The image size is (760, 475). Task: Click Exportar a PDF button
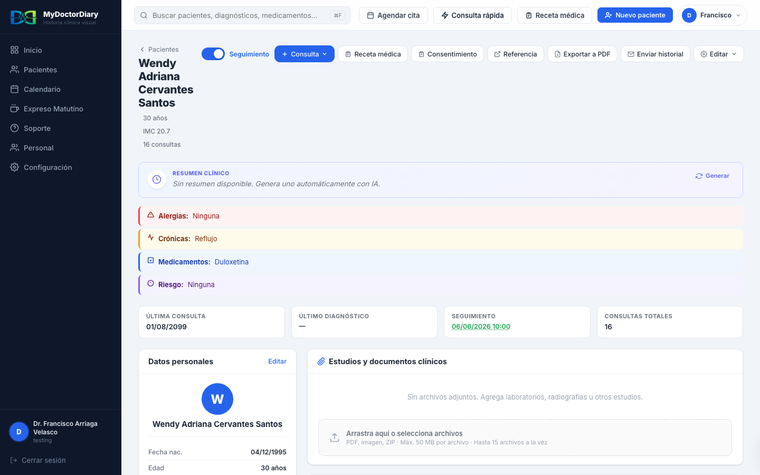click(582, 54)
